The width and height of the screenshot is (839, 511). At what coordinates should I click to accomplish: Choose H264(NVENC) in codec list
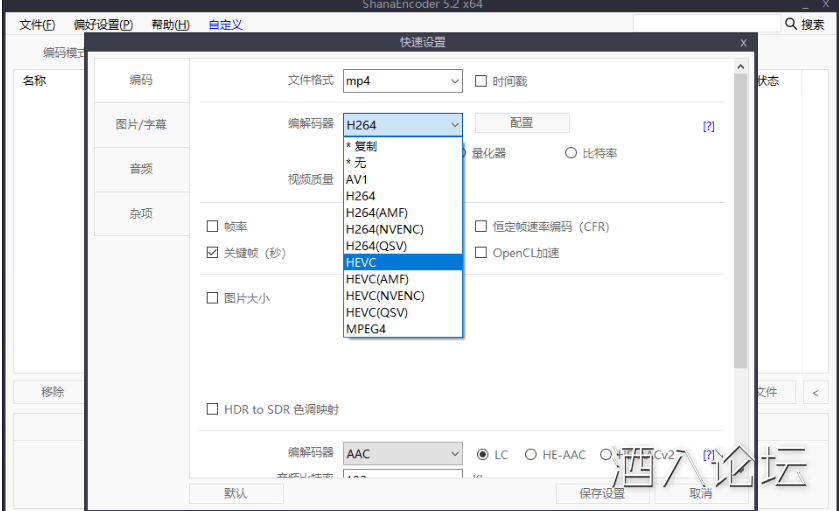point(402,229)
